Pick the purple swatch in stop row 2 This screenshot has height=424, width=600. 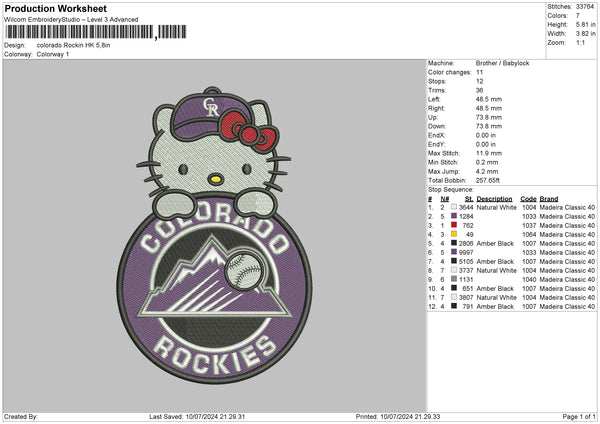tap(454, 216)
